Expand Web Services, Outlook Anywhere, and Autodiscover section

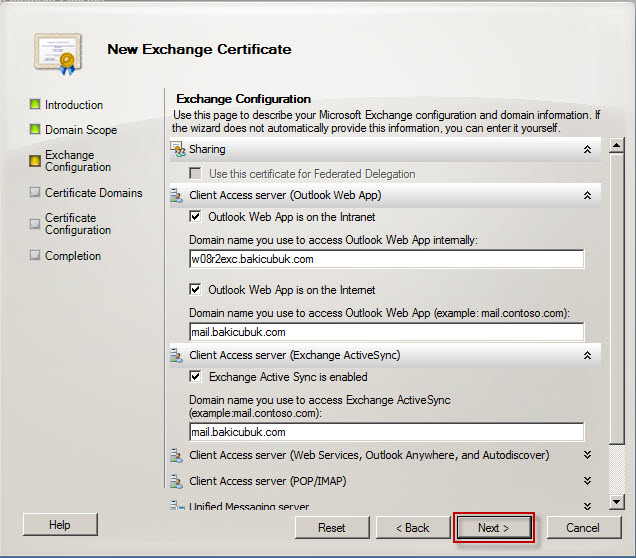[x=587, y=455]
